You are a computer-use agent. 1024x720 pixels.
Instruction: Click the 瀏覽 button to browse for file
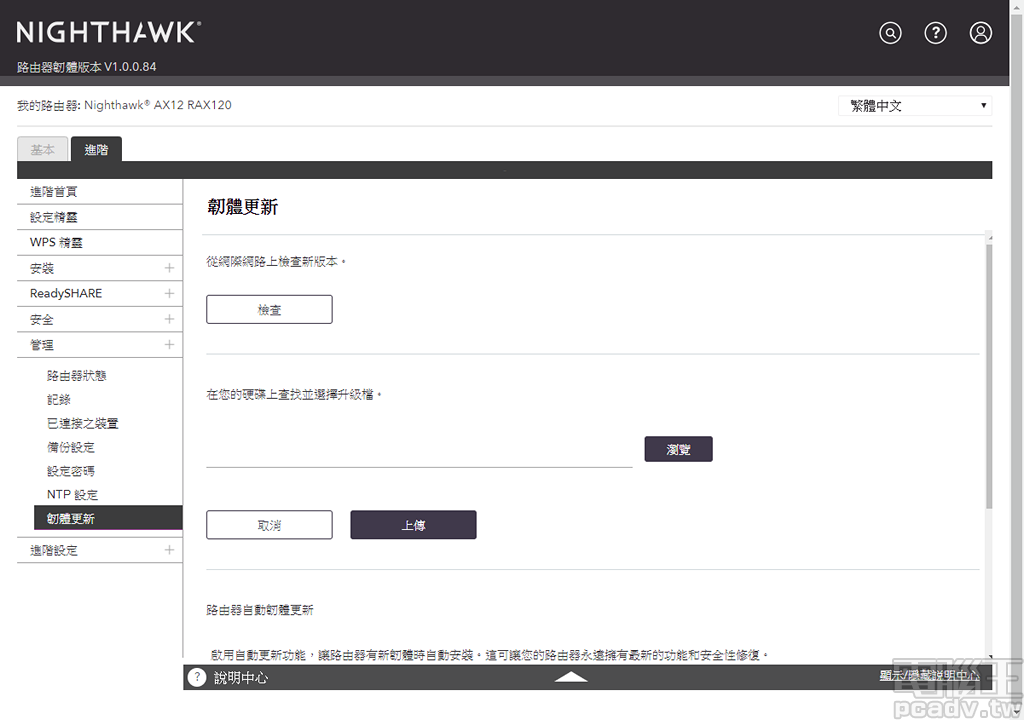[678, 449]
